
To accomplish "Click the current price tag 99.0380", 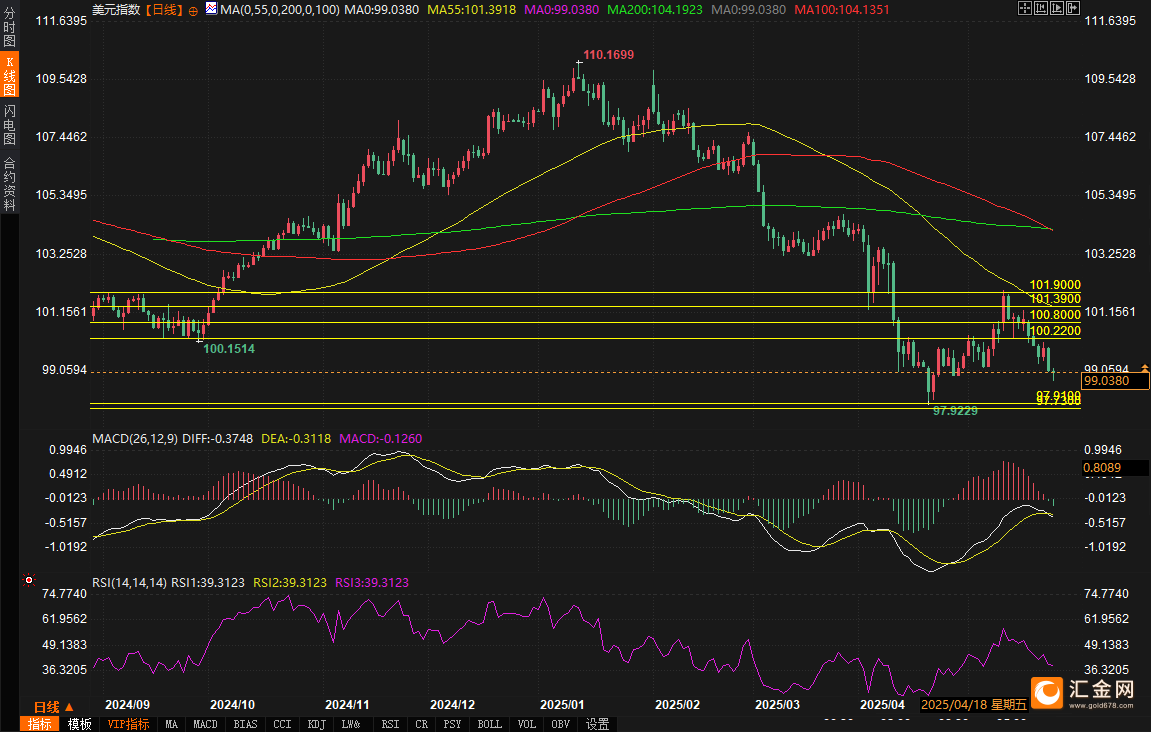I will (1115, 380).
